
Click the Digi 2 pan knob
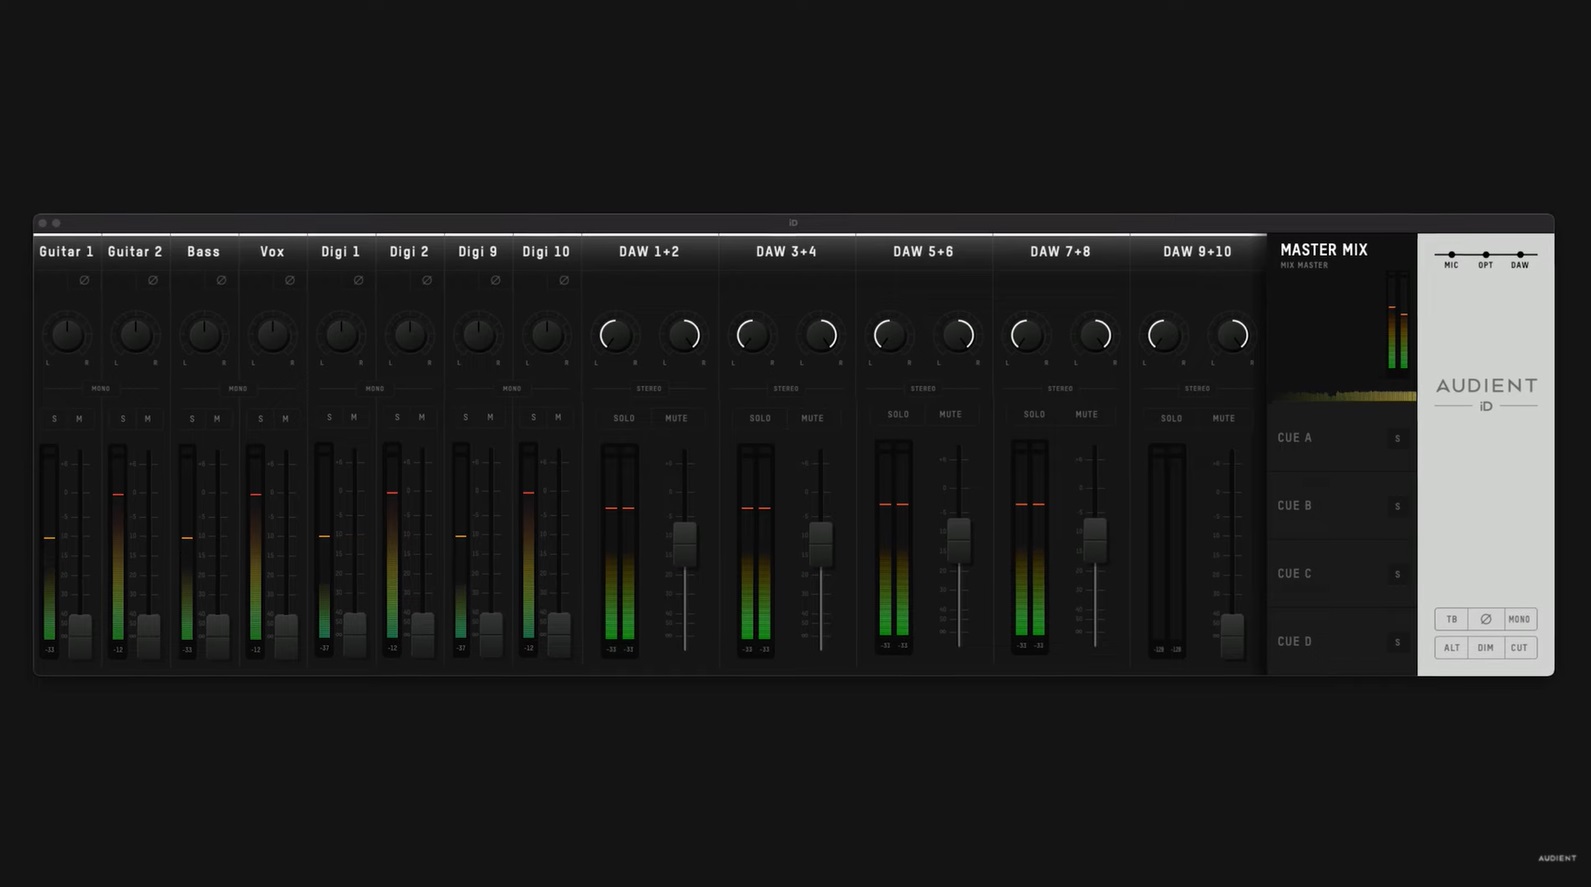click(x=409, y=335)
